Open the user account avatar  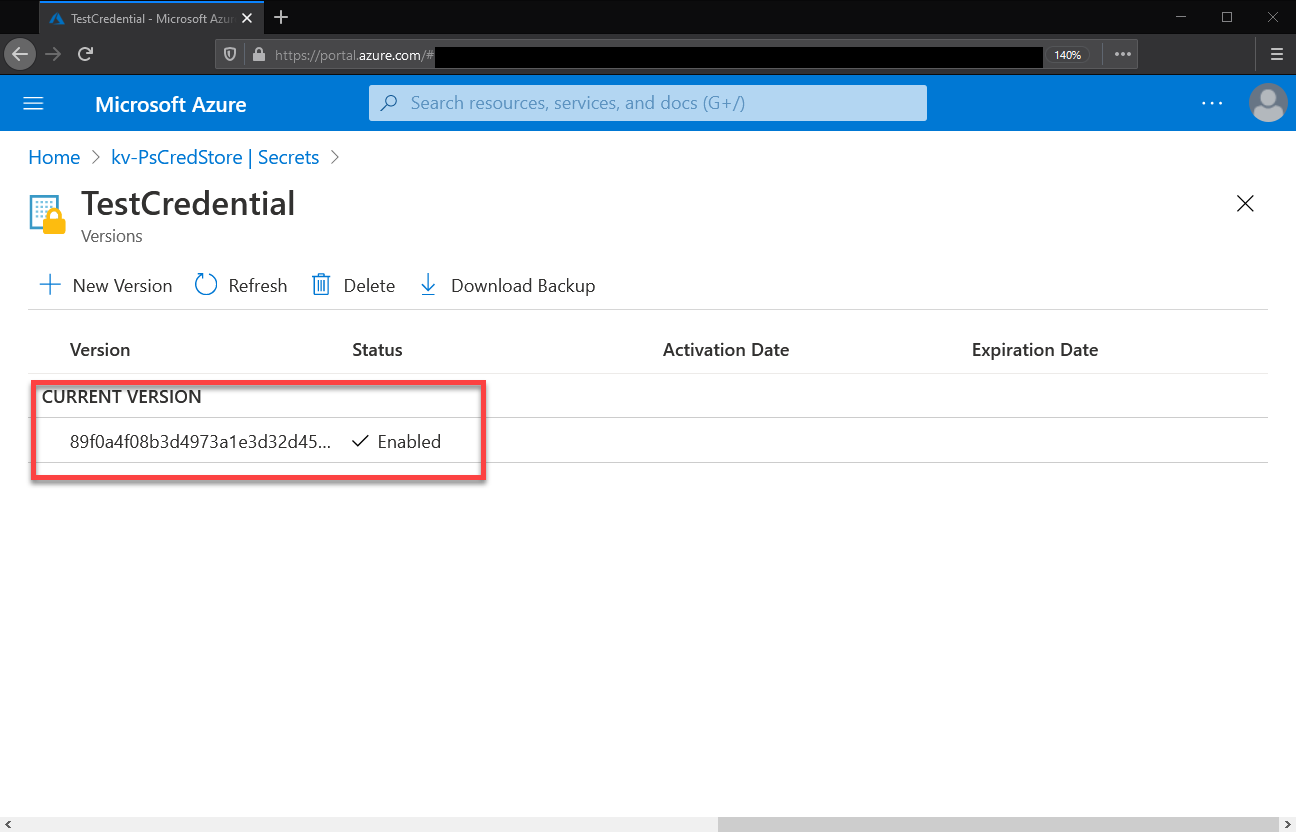(x=1269, y=103)
